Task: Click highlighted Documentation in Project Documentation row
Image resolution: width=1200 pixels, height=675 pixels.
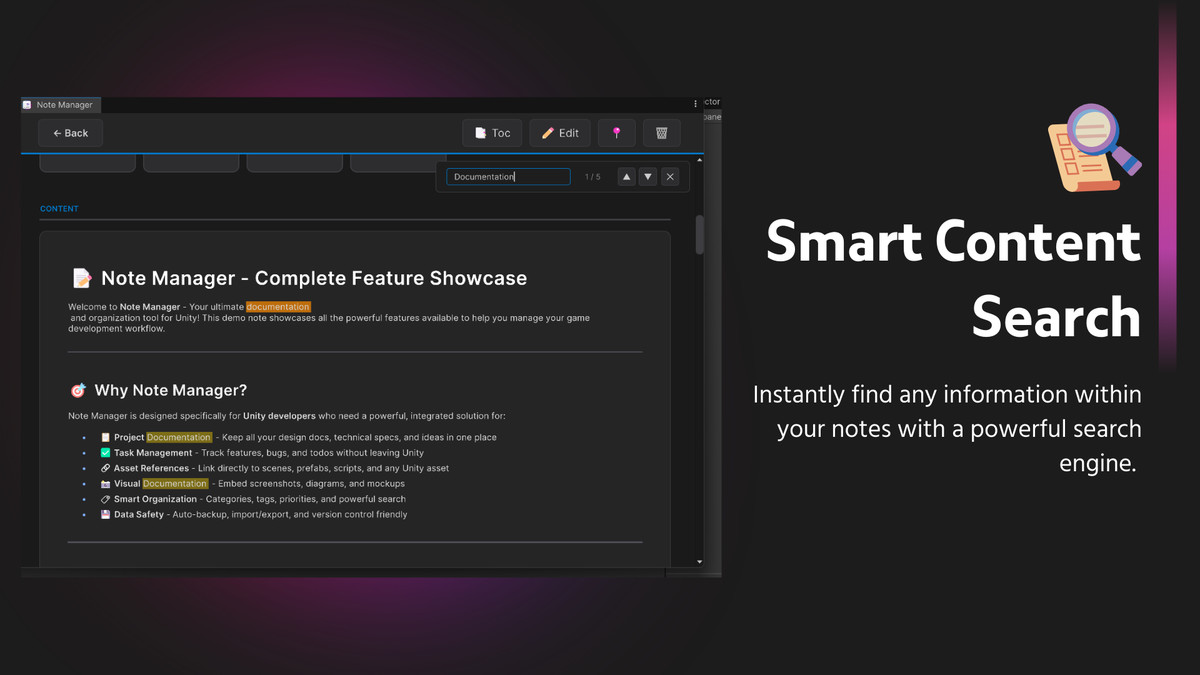Action: 179,437
